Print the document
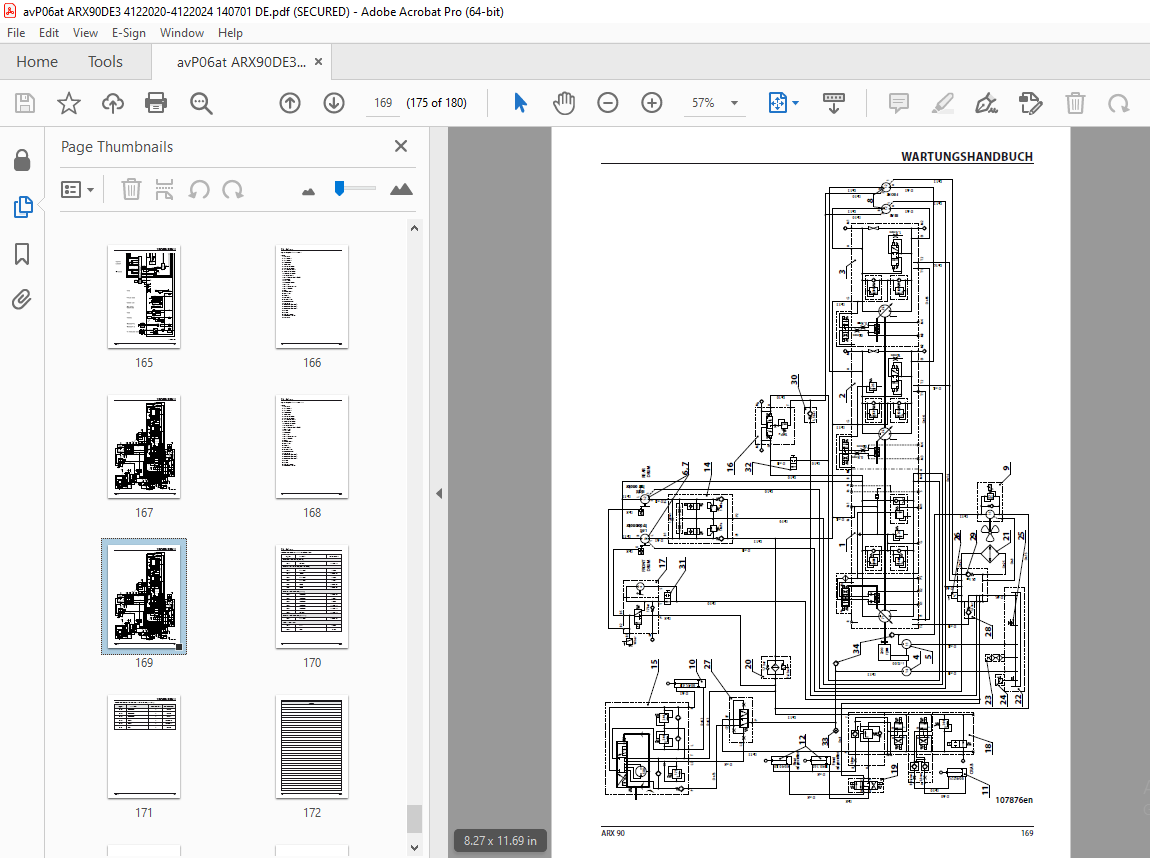Viewport: 1150px width, 858px height. click(x=156, y=103)
